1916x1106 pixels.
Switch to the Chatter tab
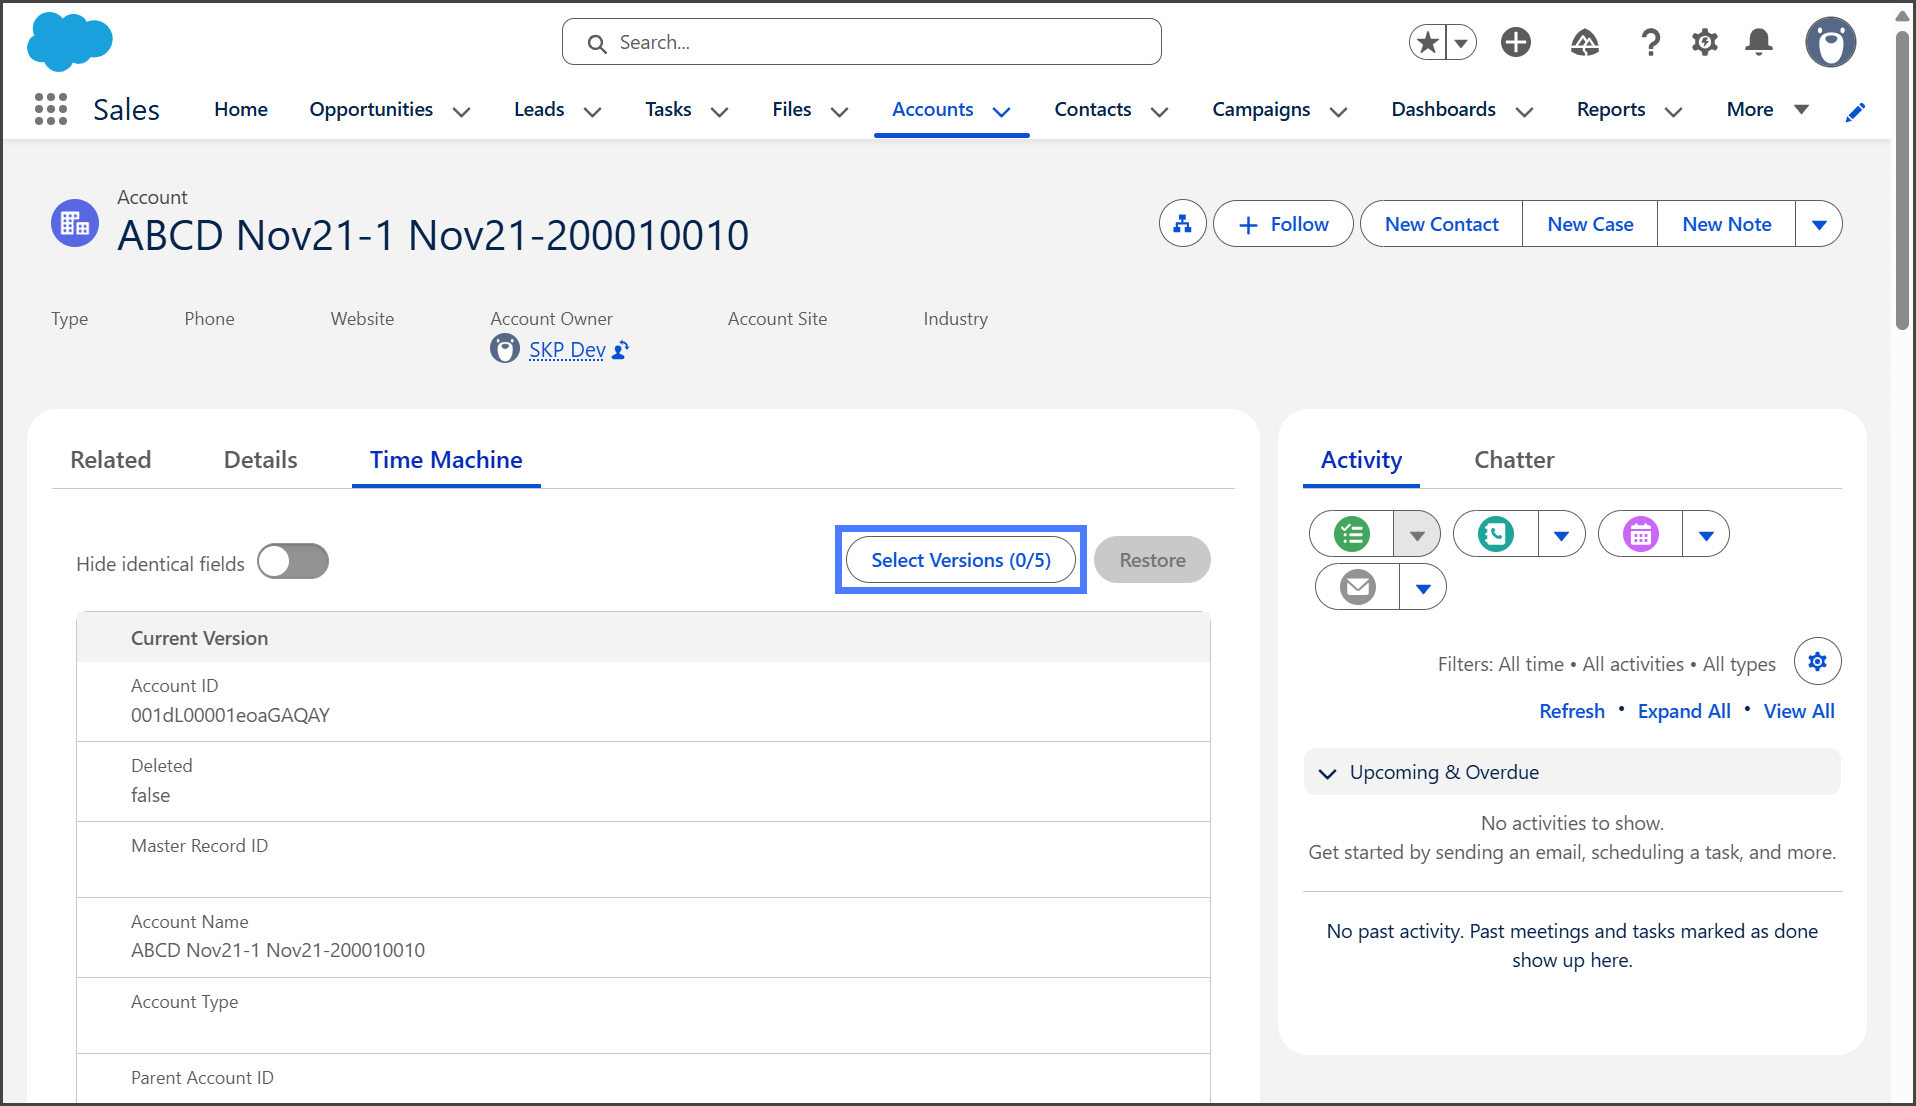pos(1514,460)
